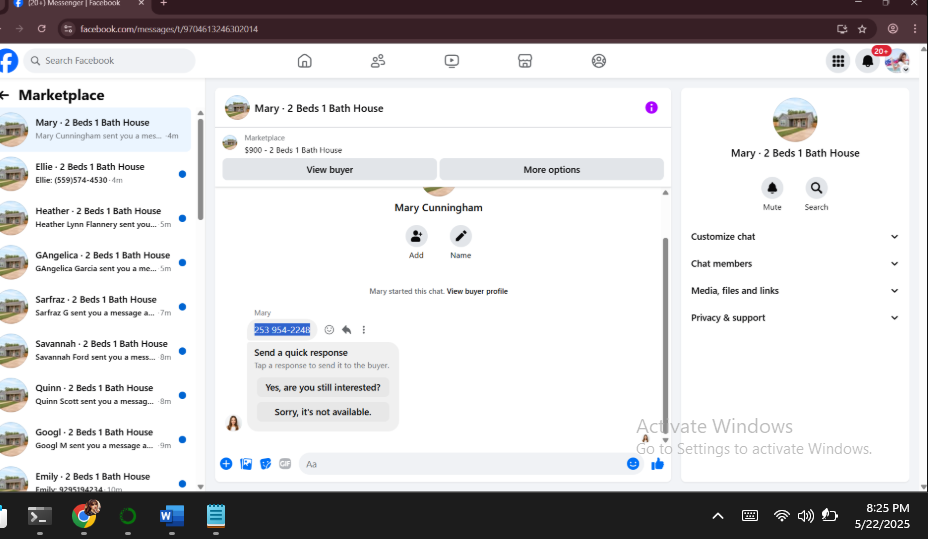Screen dimensions: 928x539
Task: Open GAngelica 2 Beds 1 Bath House chat
Action: (x=95, y=262)
